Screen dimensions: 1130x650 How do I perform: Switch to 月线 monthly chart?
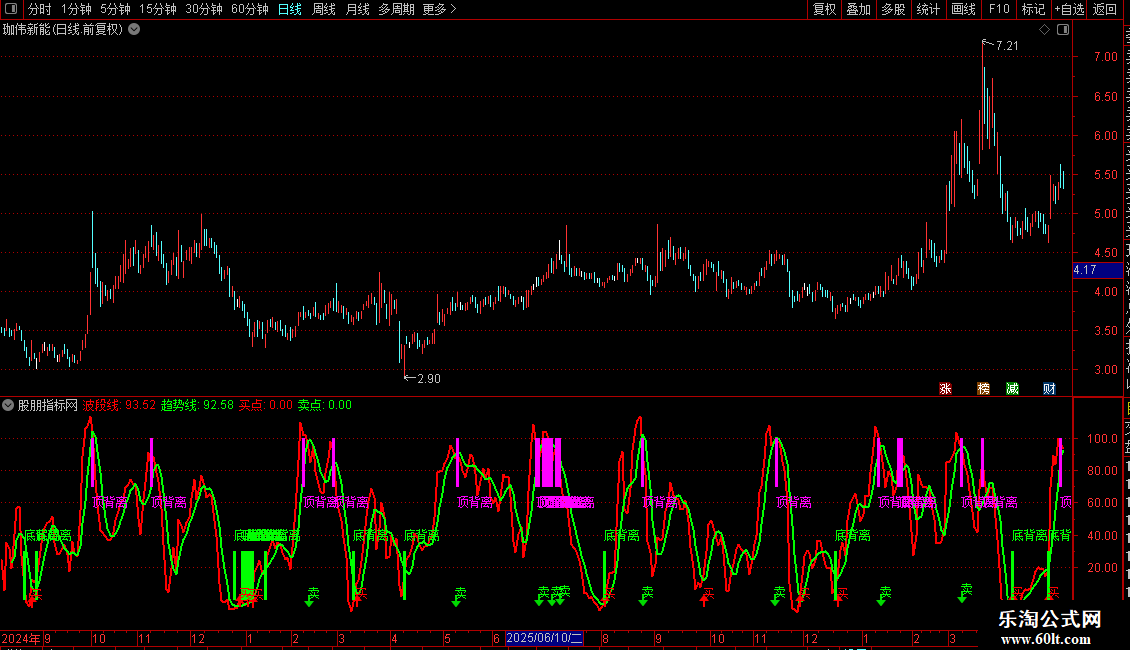click(x=357, y=9)
